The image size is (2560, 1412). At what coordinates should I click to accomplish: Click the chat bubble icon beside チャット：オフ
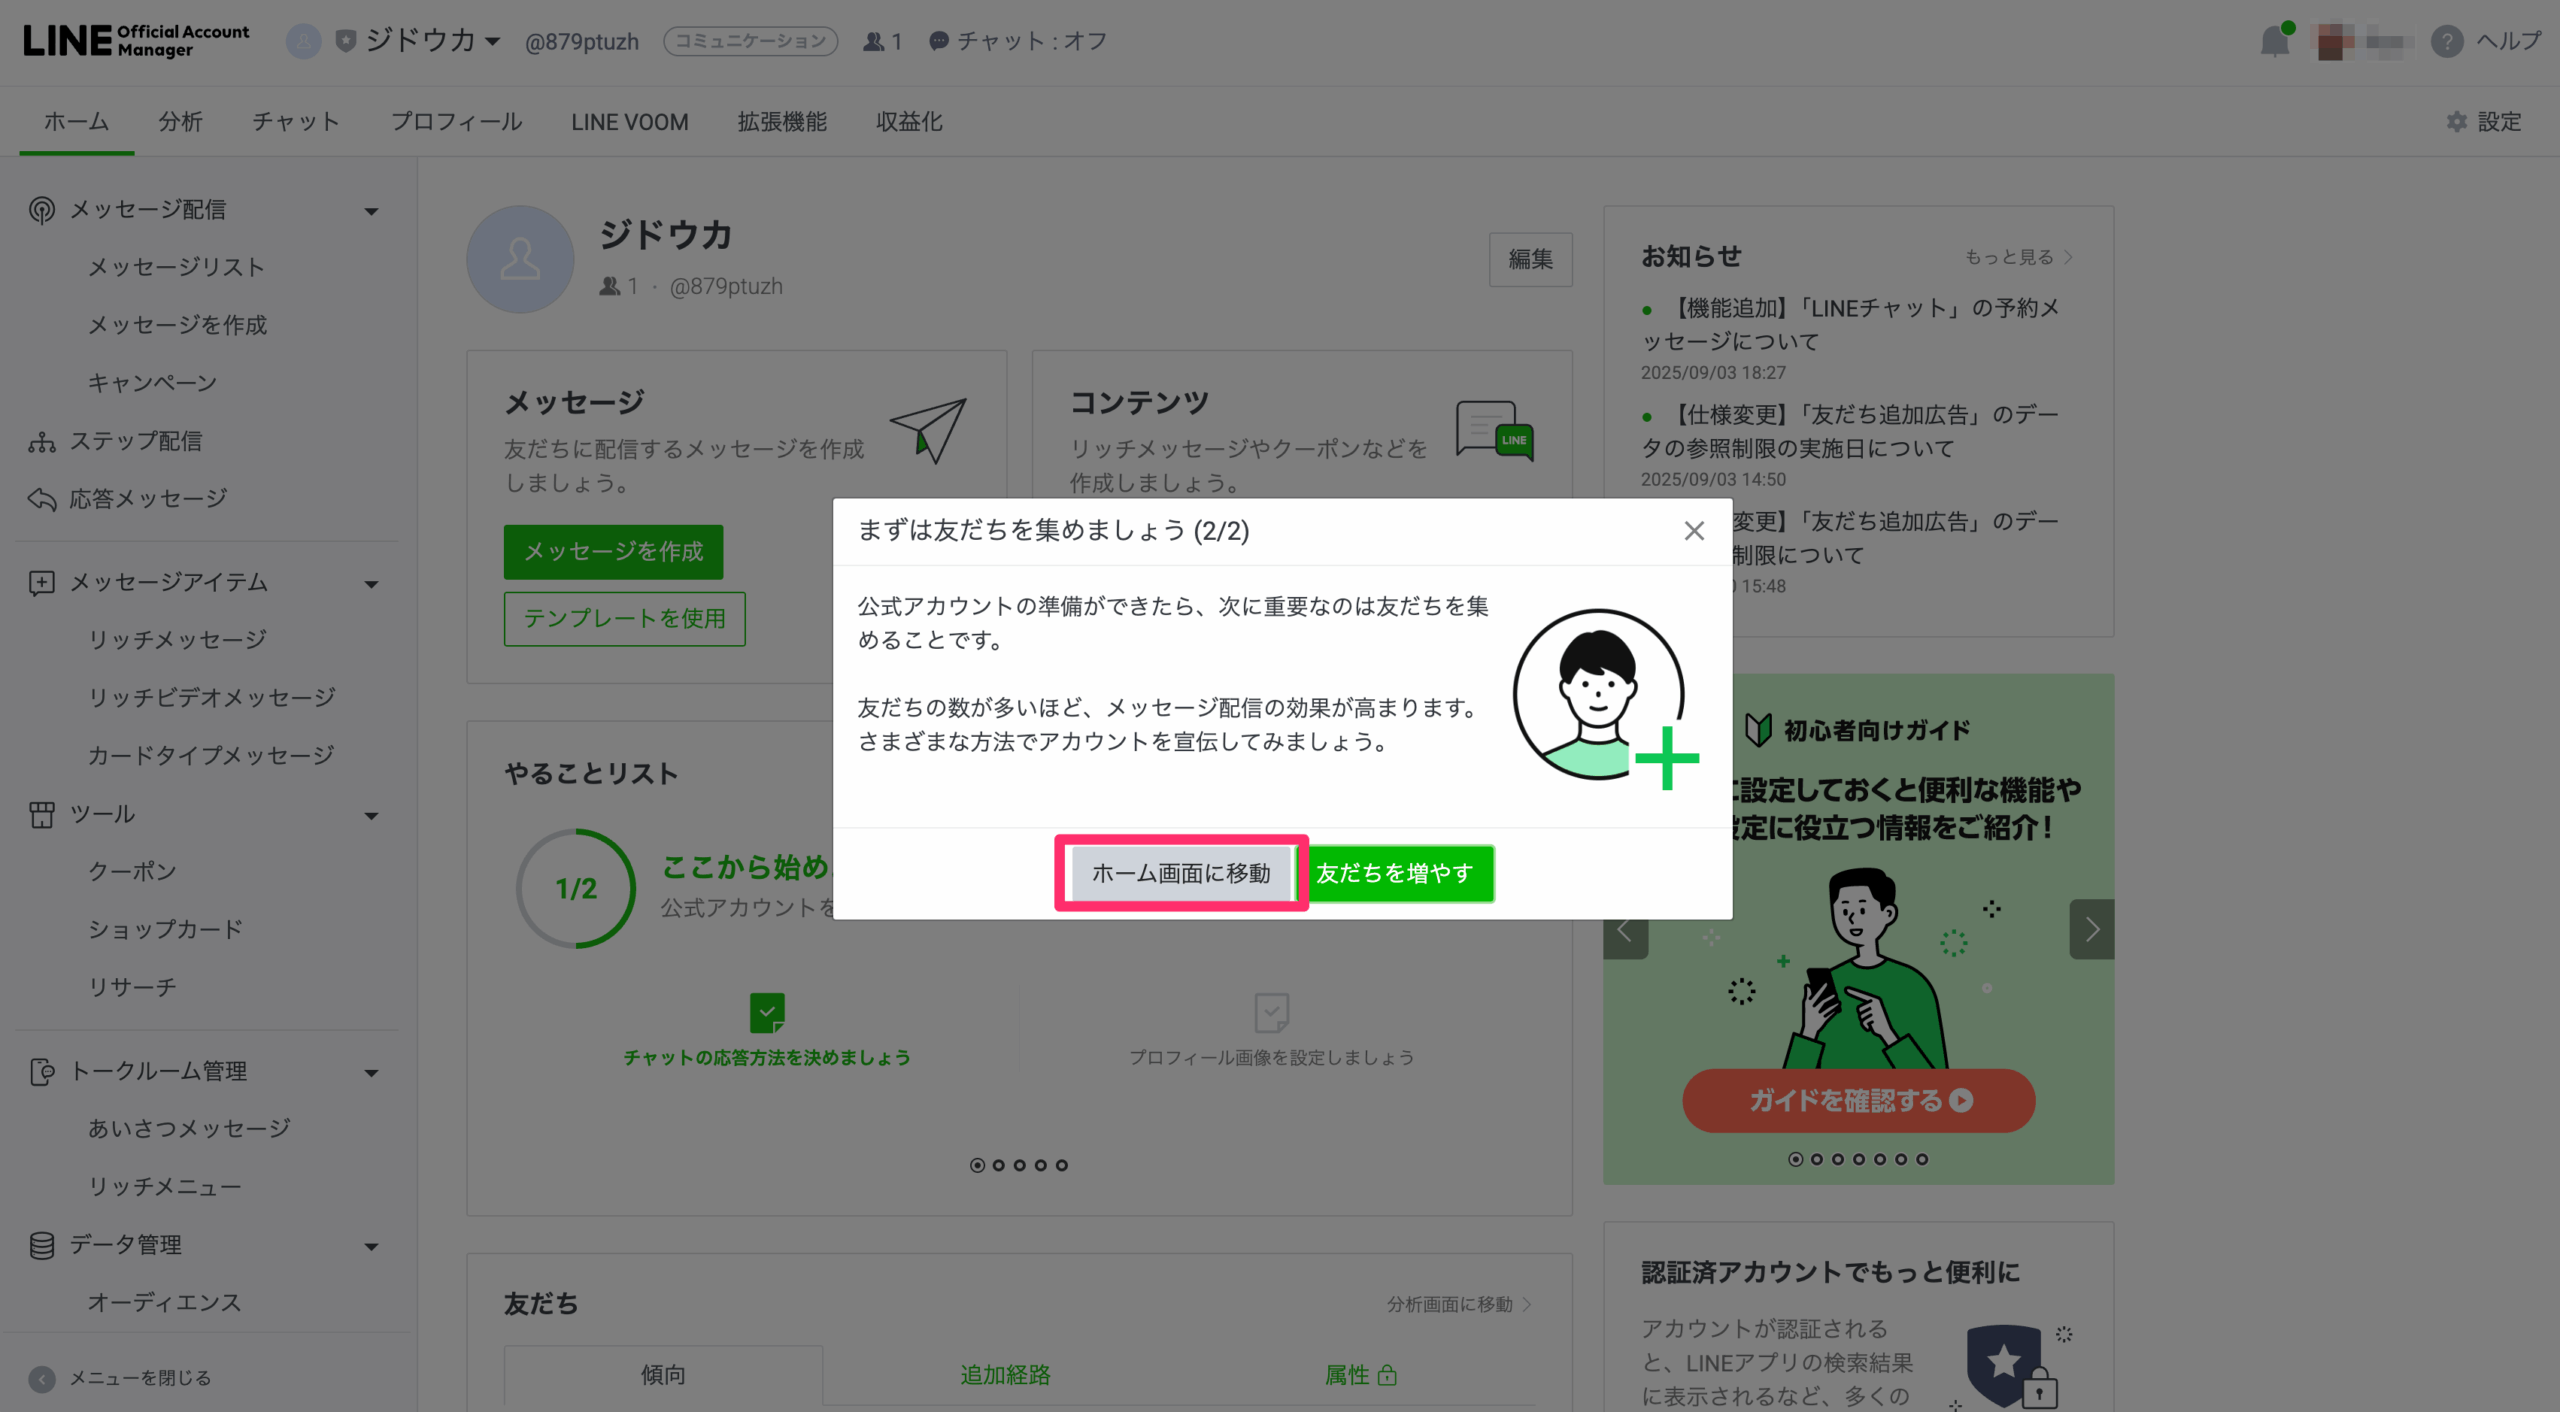[x=938, y=41]
